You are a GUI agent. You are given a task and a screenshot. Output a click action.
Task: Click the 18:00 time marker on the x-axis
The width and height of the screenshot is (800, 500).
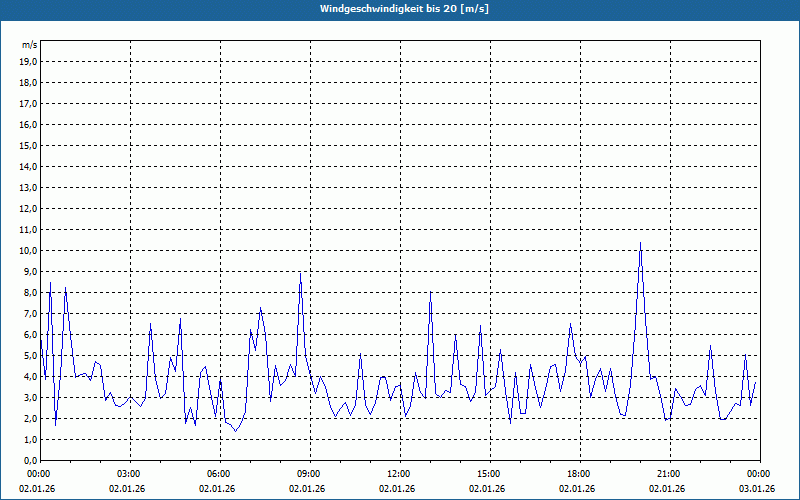coord(579,473)
